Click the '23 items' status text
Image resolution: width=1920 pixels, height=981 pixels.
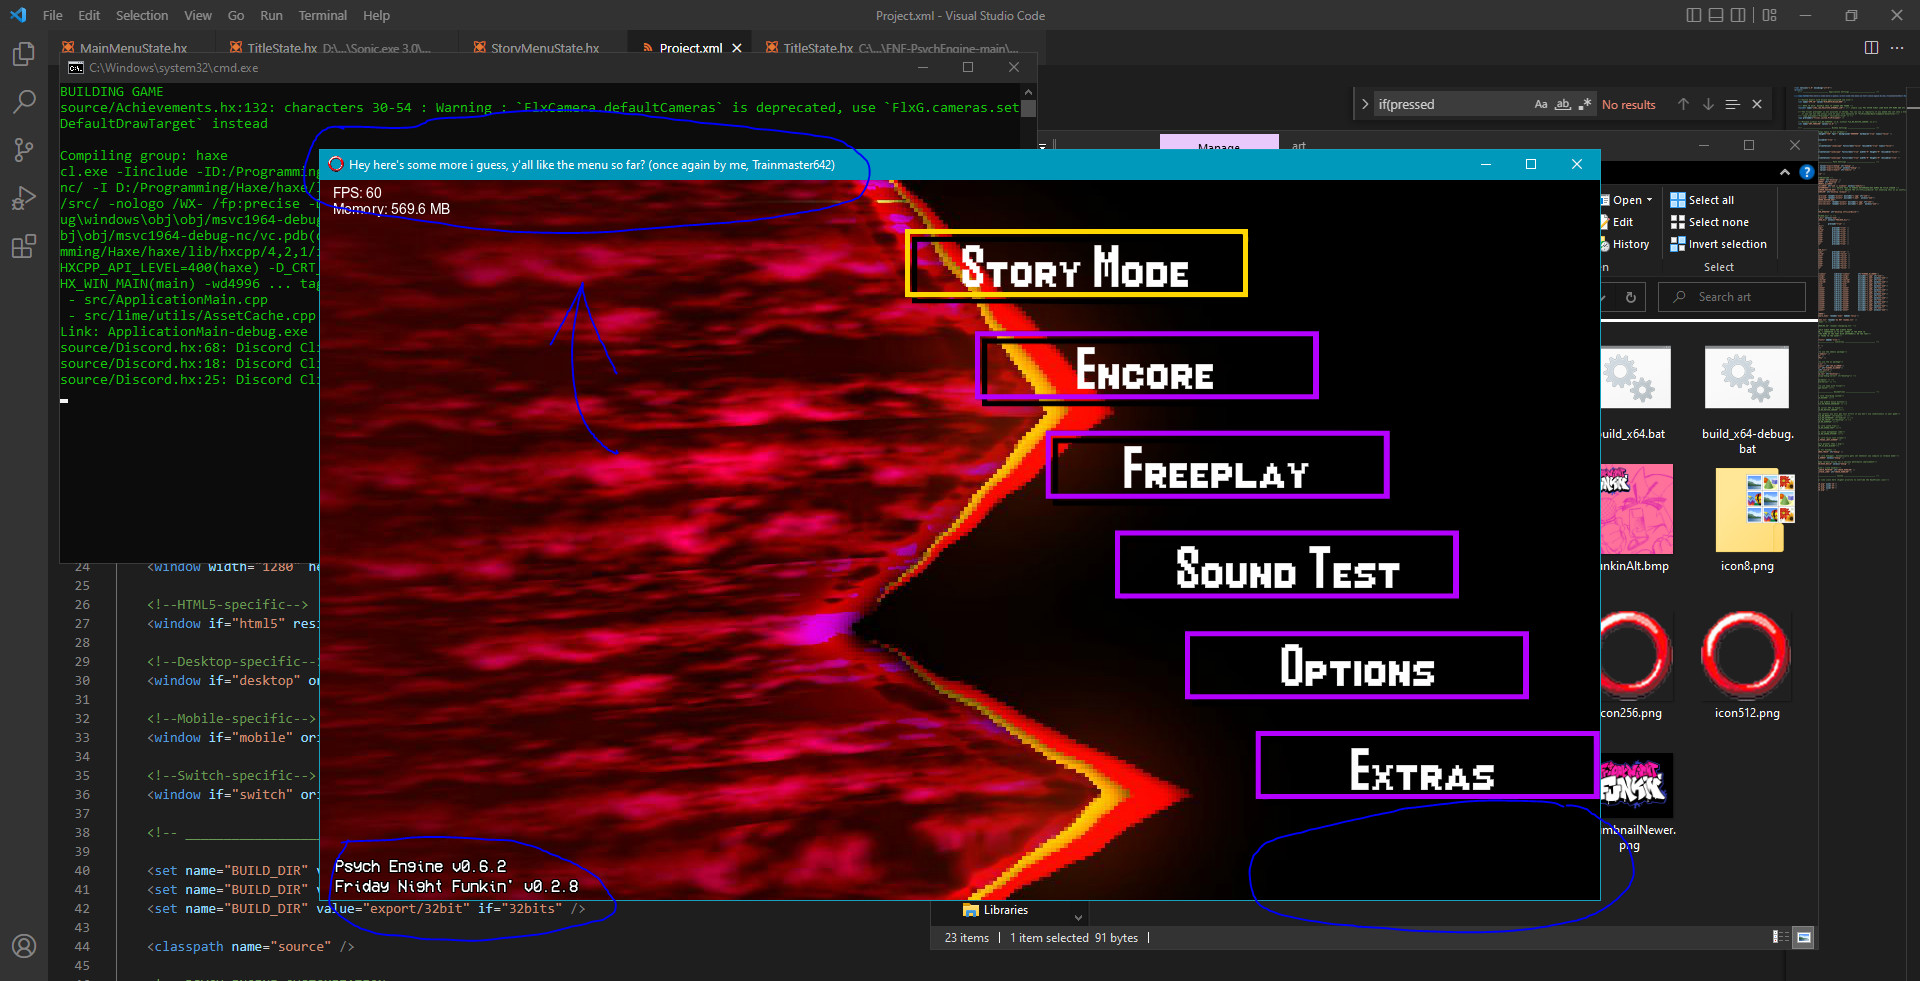[x=966, y=938]
